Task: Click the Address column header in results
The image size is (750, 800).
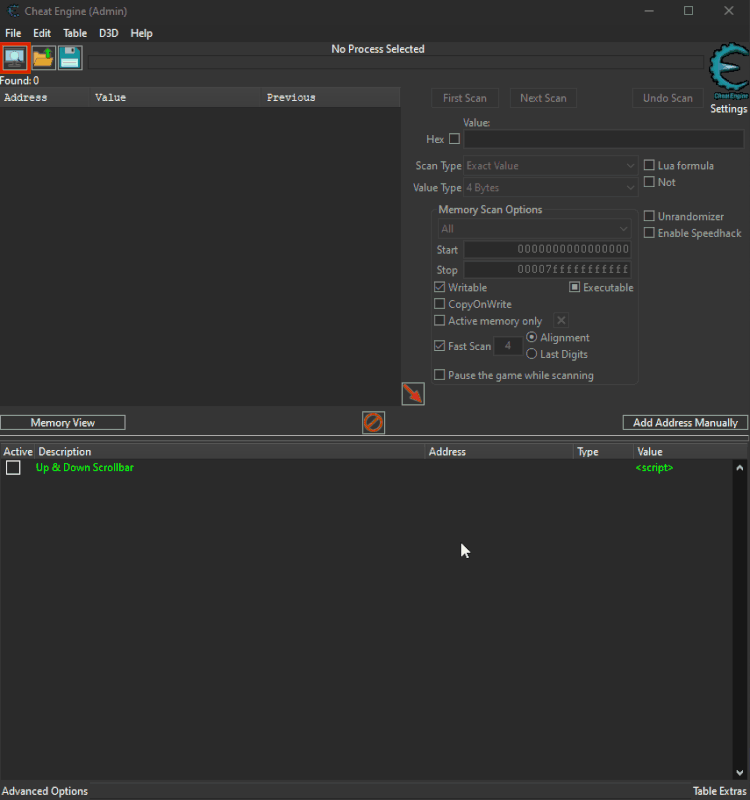Action: point(45,97)
